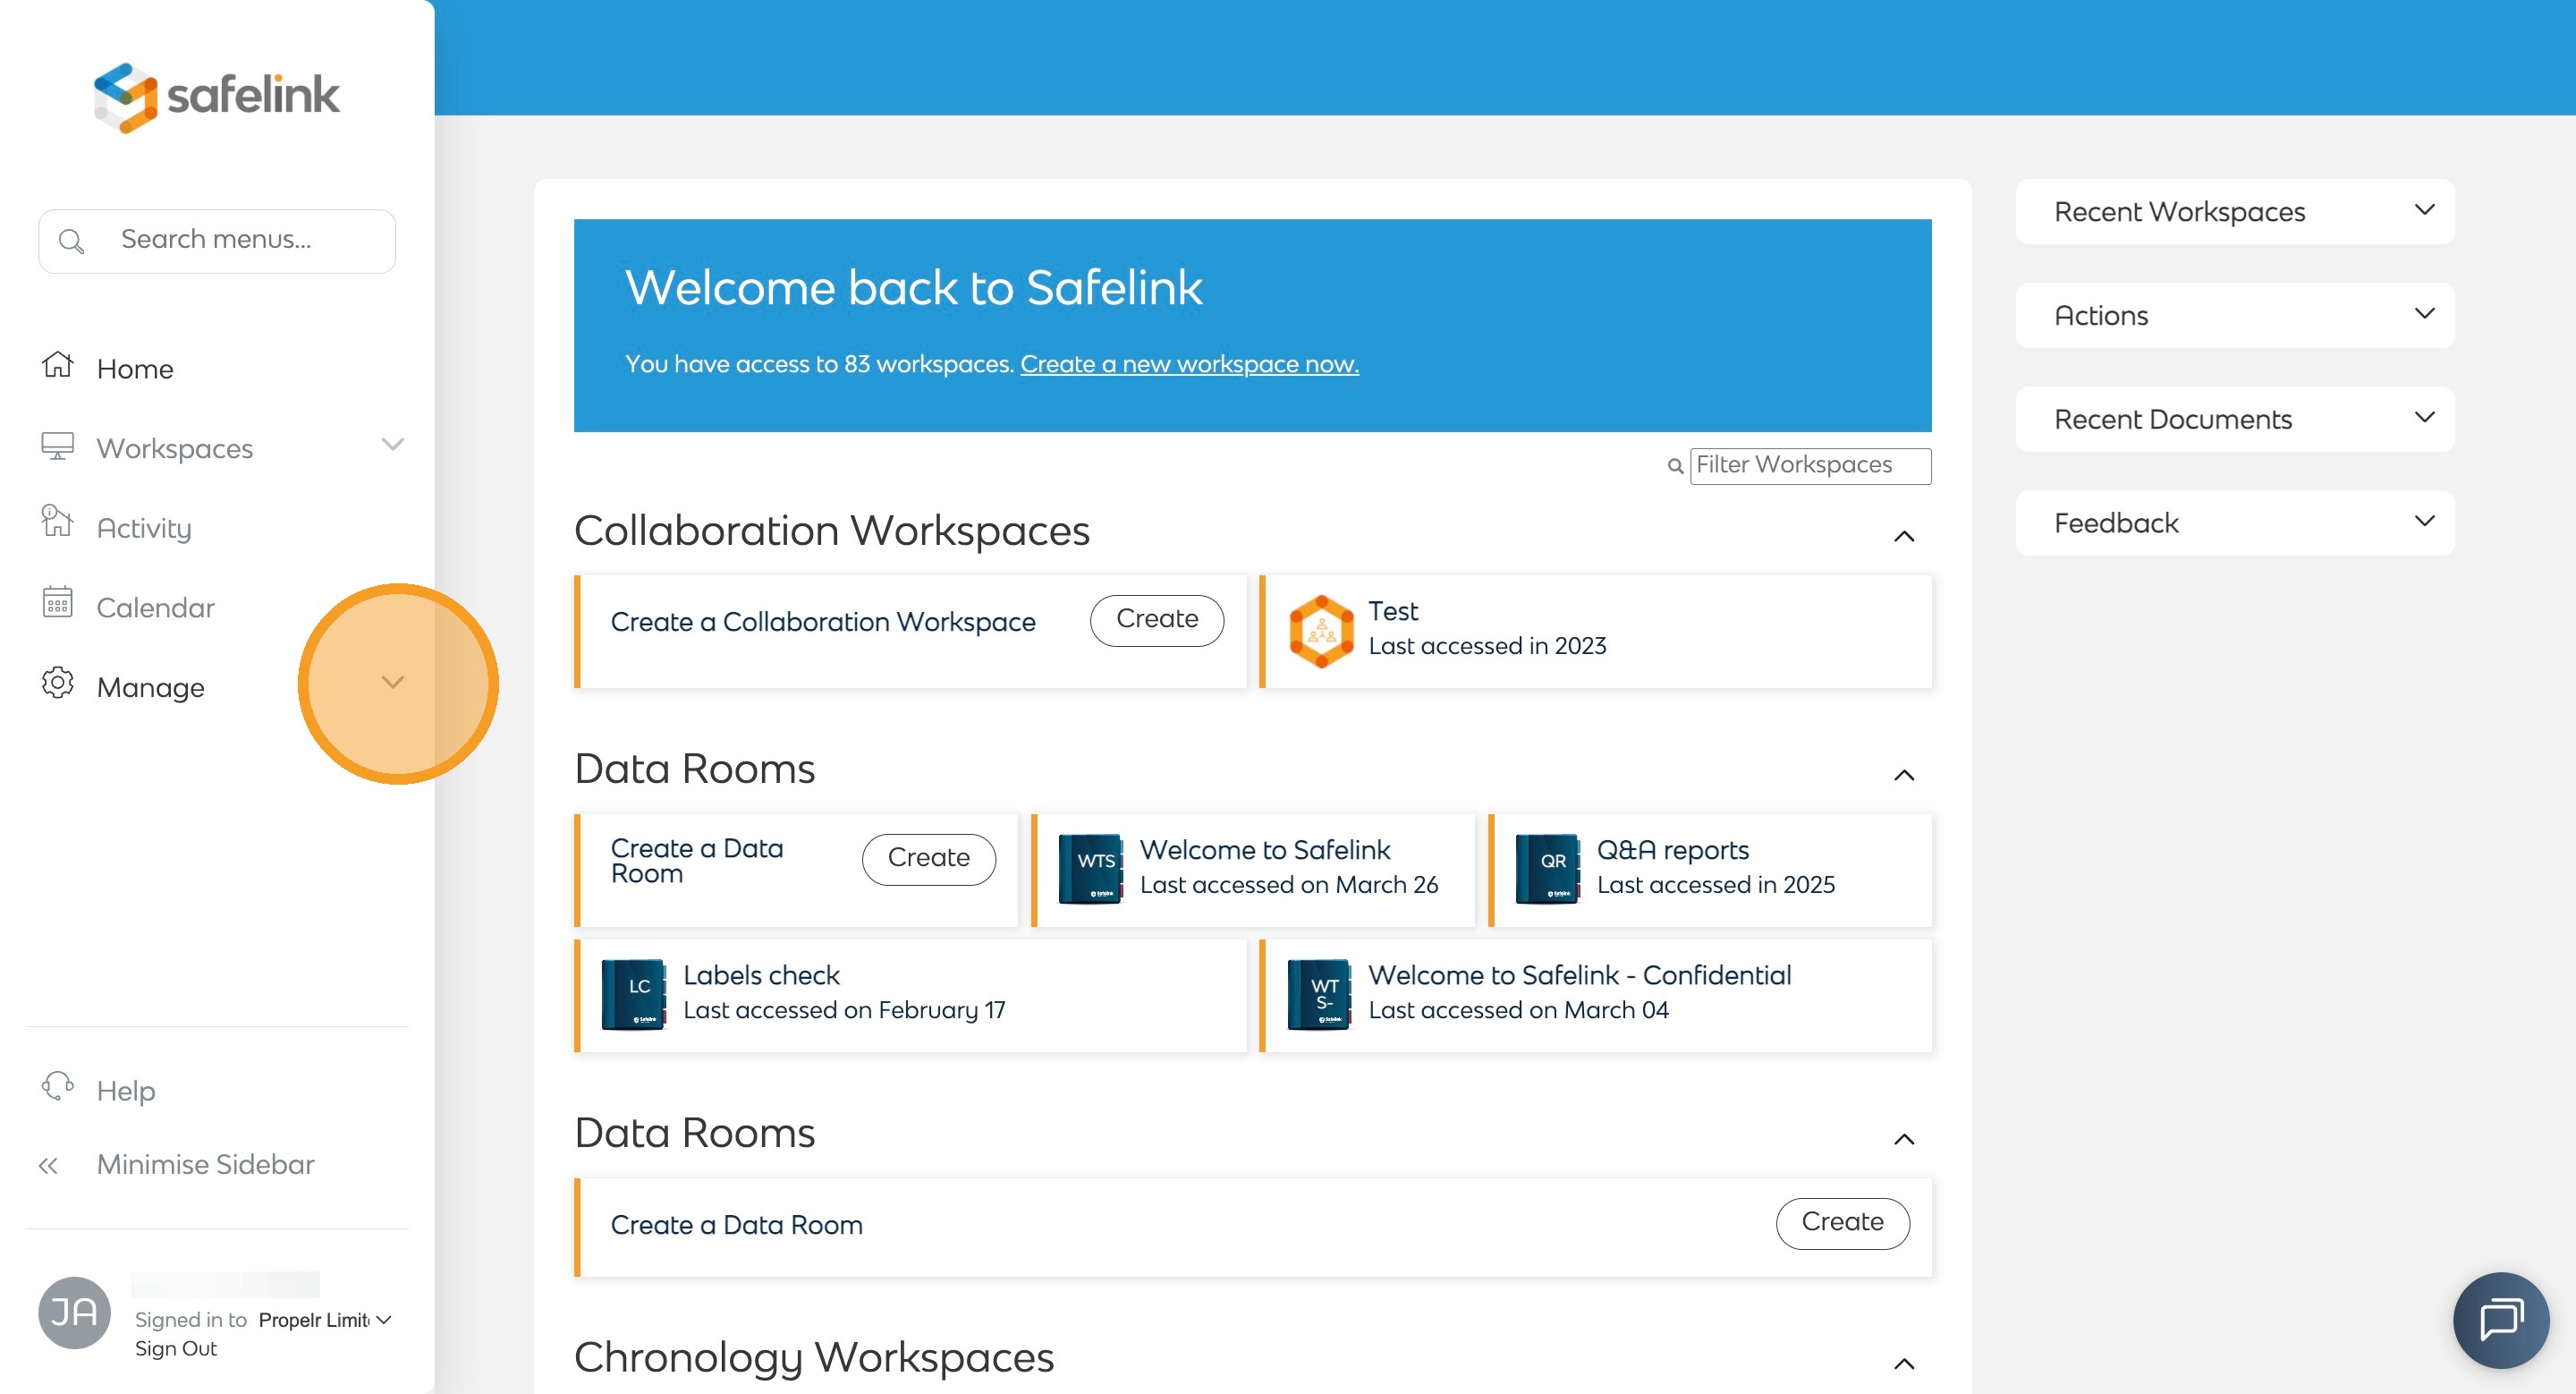Click Create a new workspace now link
The width and height of the screenshot is (2576, 1394).
(1189, 364)
